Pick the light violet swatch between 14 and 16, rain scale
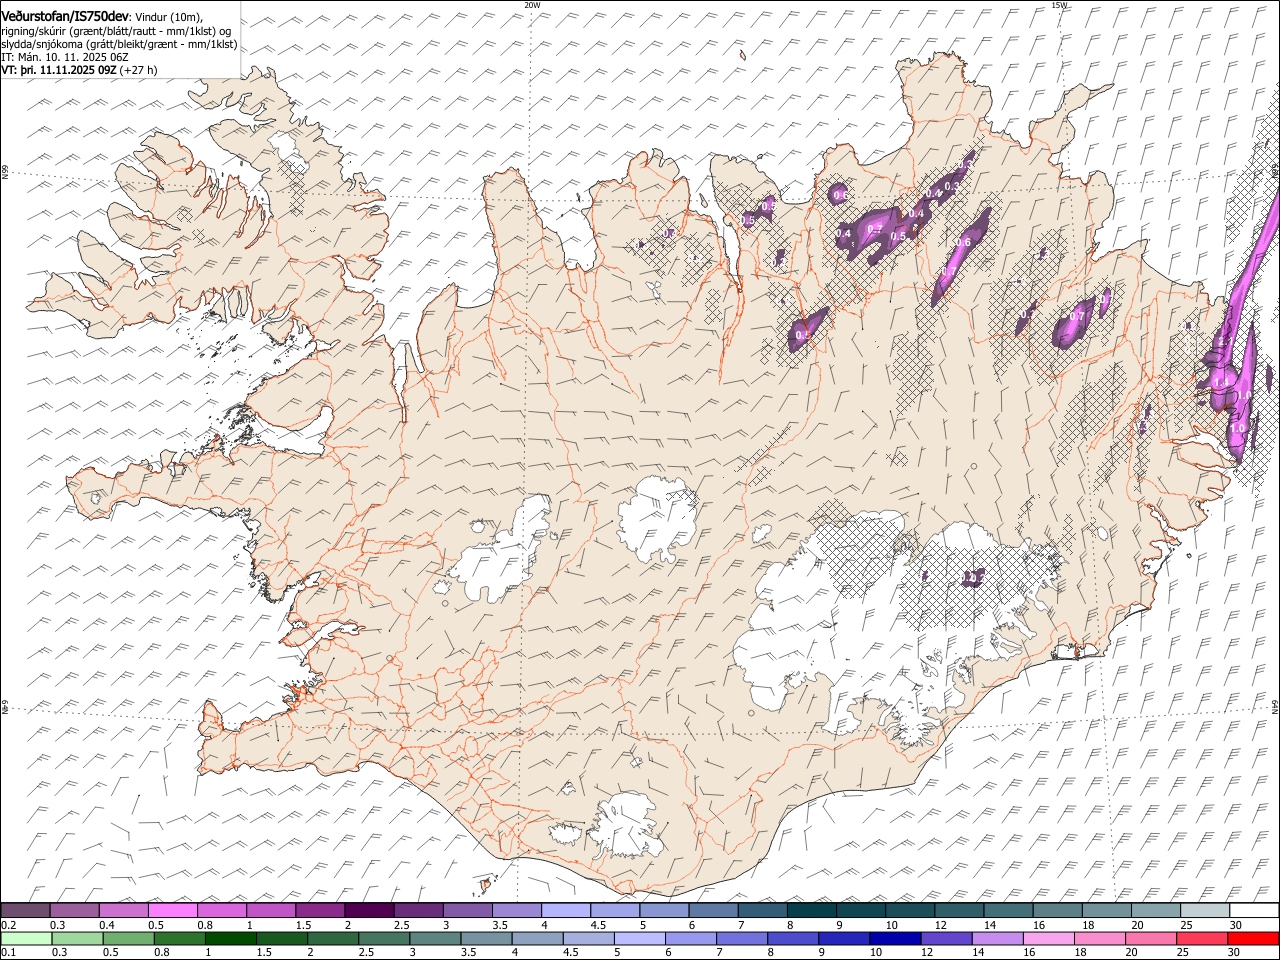1280x960 pixels. (996, 938)
